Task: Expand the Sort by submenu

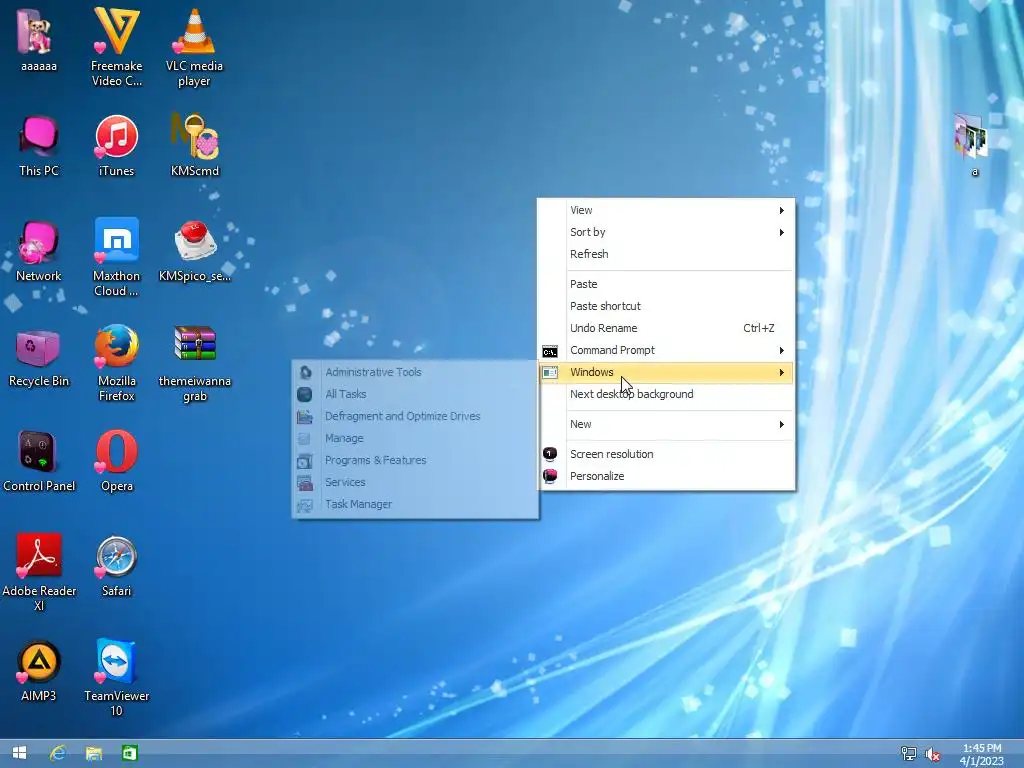Action: pyautogui.click(x=666, y=232)
